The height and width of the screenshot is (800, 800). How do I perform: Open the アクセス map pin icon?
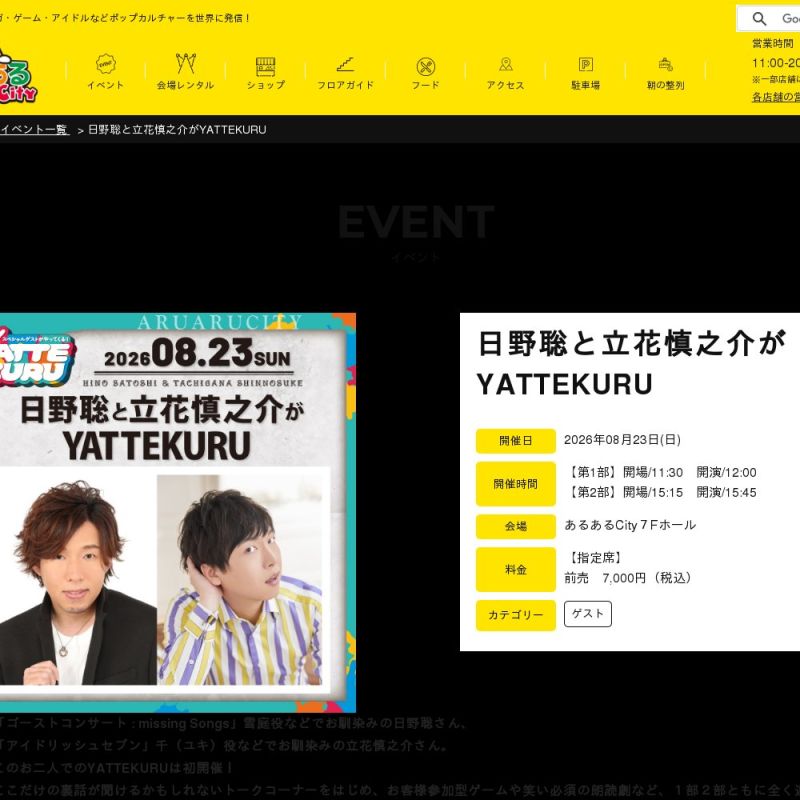coord(506,64)
